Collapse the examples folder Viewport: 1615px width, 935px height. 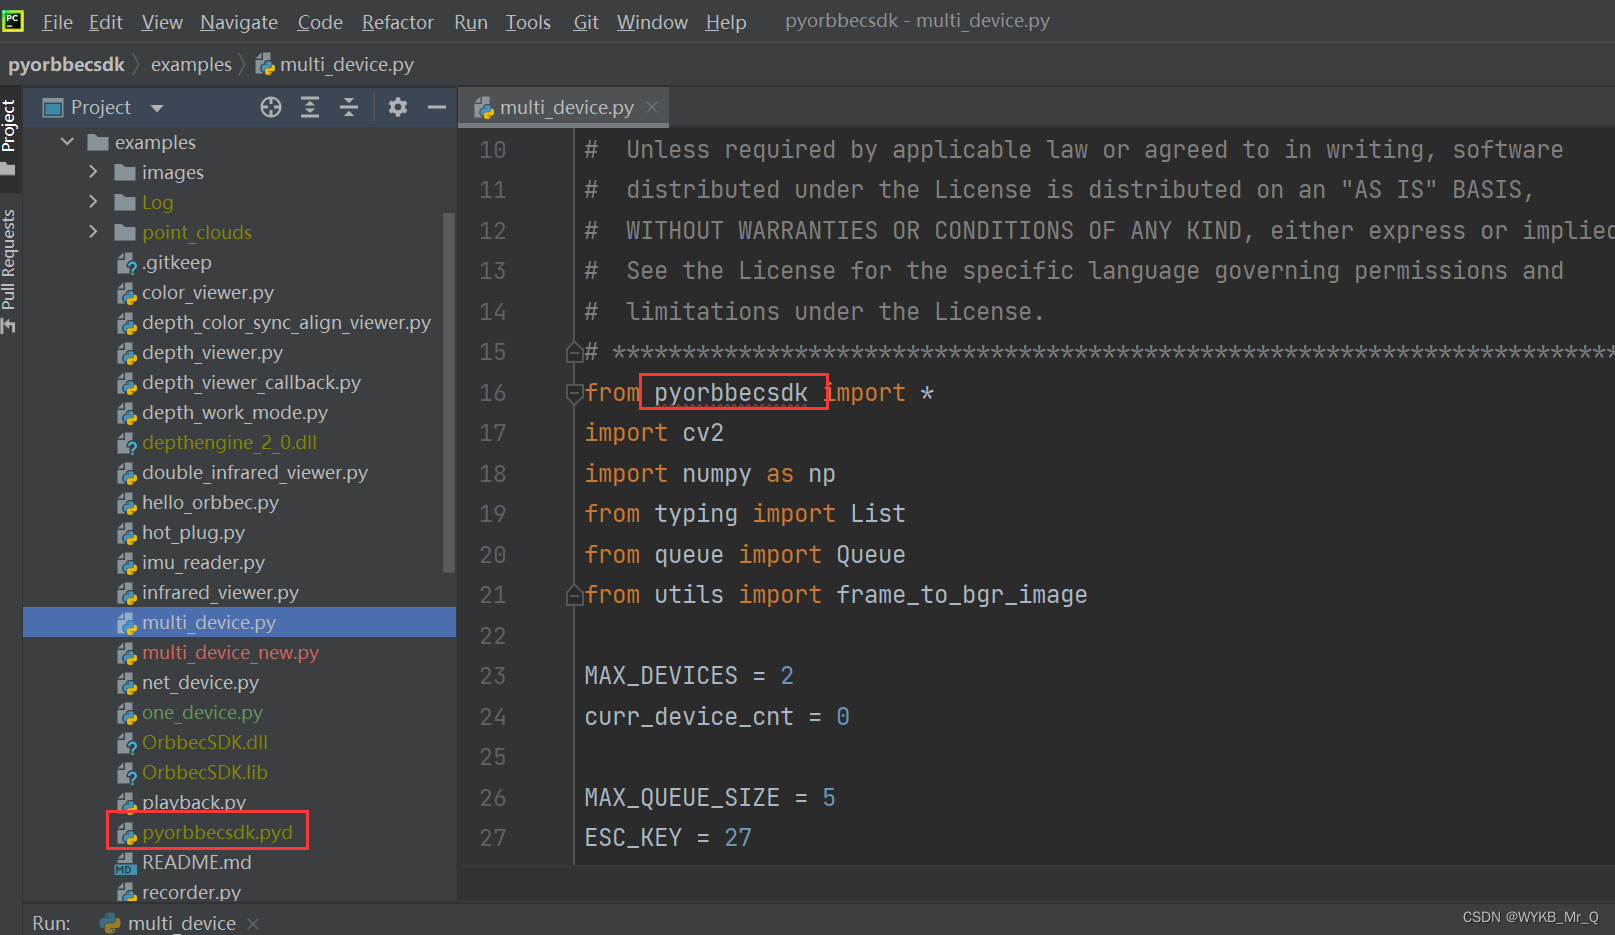tap(67, 142)
